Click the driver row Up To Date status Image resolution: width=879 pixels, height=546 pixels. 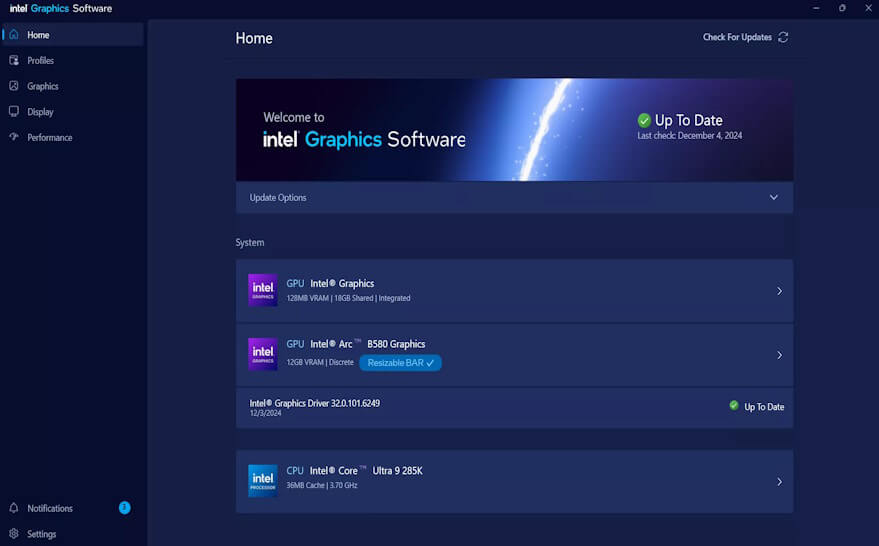coord(764,407)
